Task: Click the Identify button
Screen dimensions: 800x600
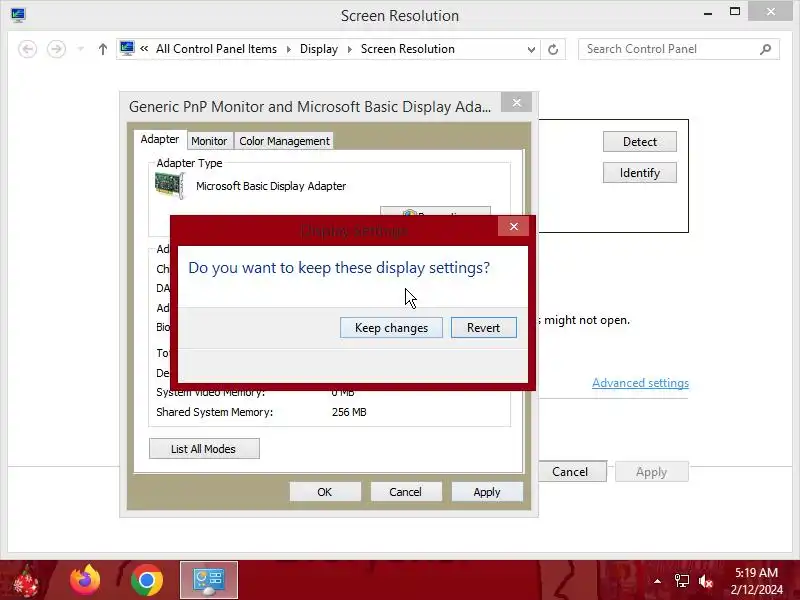Action: (640, 173)
